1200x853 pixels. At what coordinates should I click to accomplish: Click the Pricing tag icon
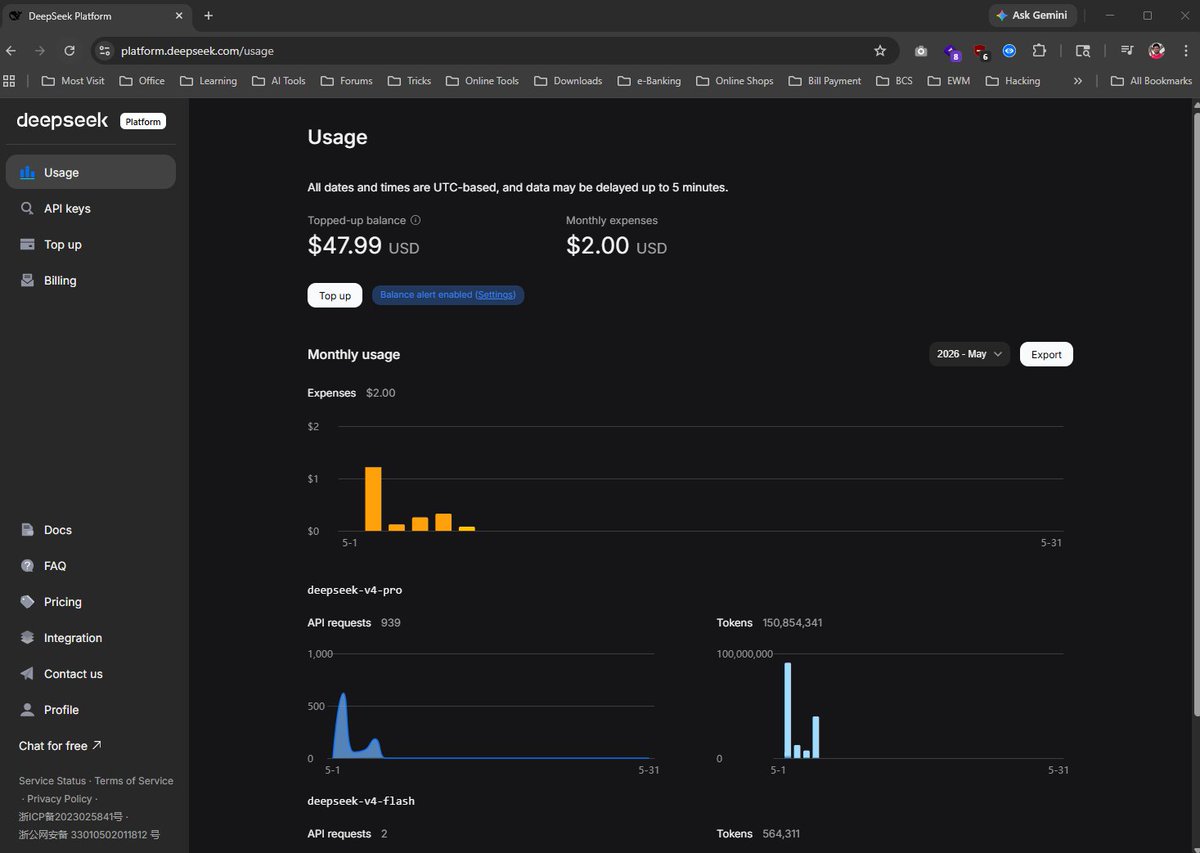27,602
